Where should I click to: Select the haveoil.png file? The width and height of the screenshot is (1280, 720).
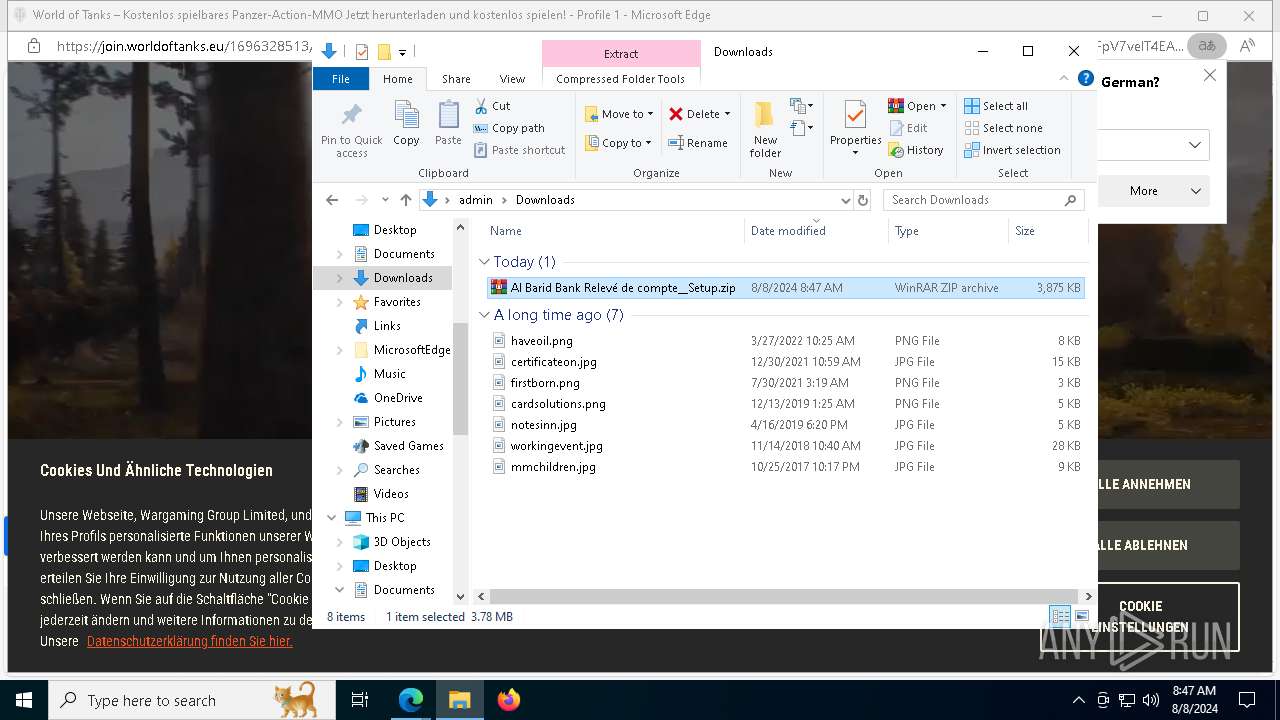[x=786, y=341]
